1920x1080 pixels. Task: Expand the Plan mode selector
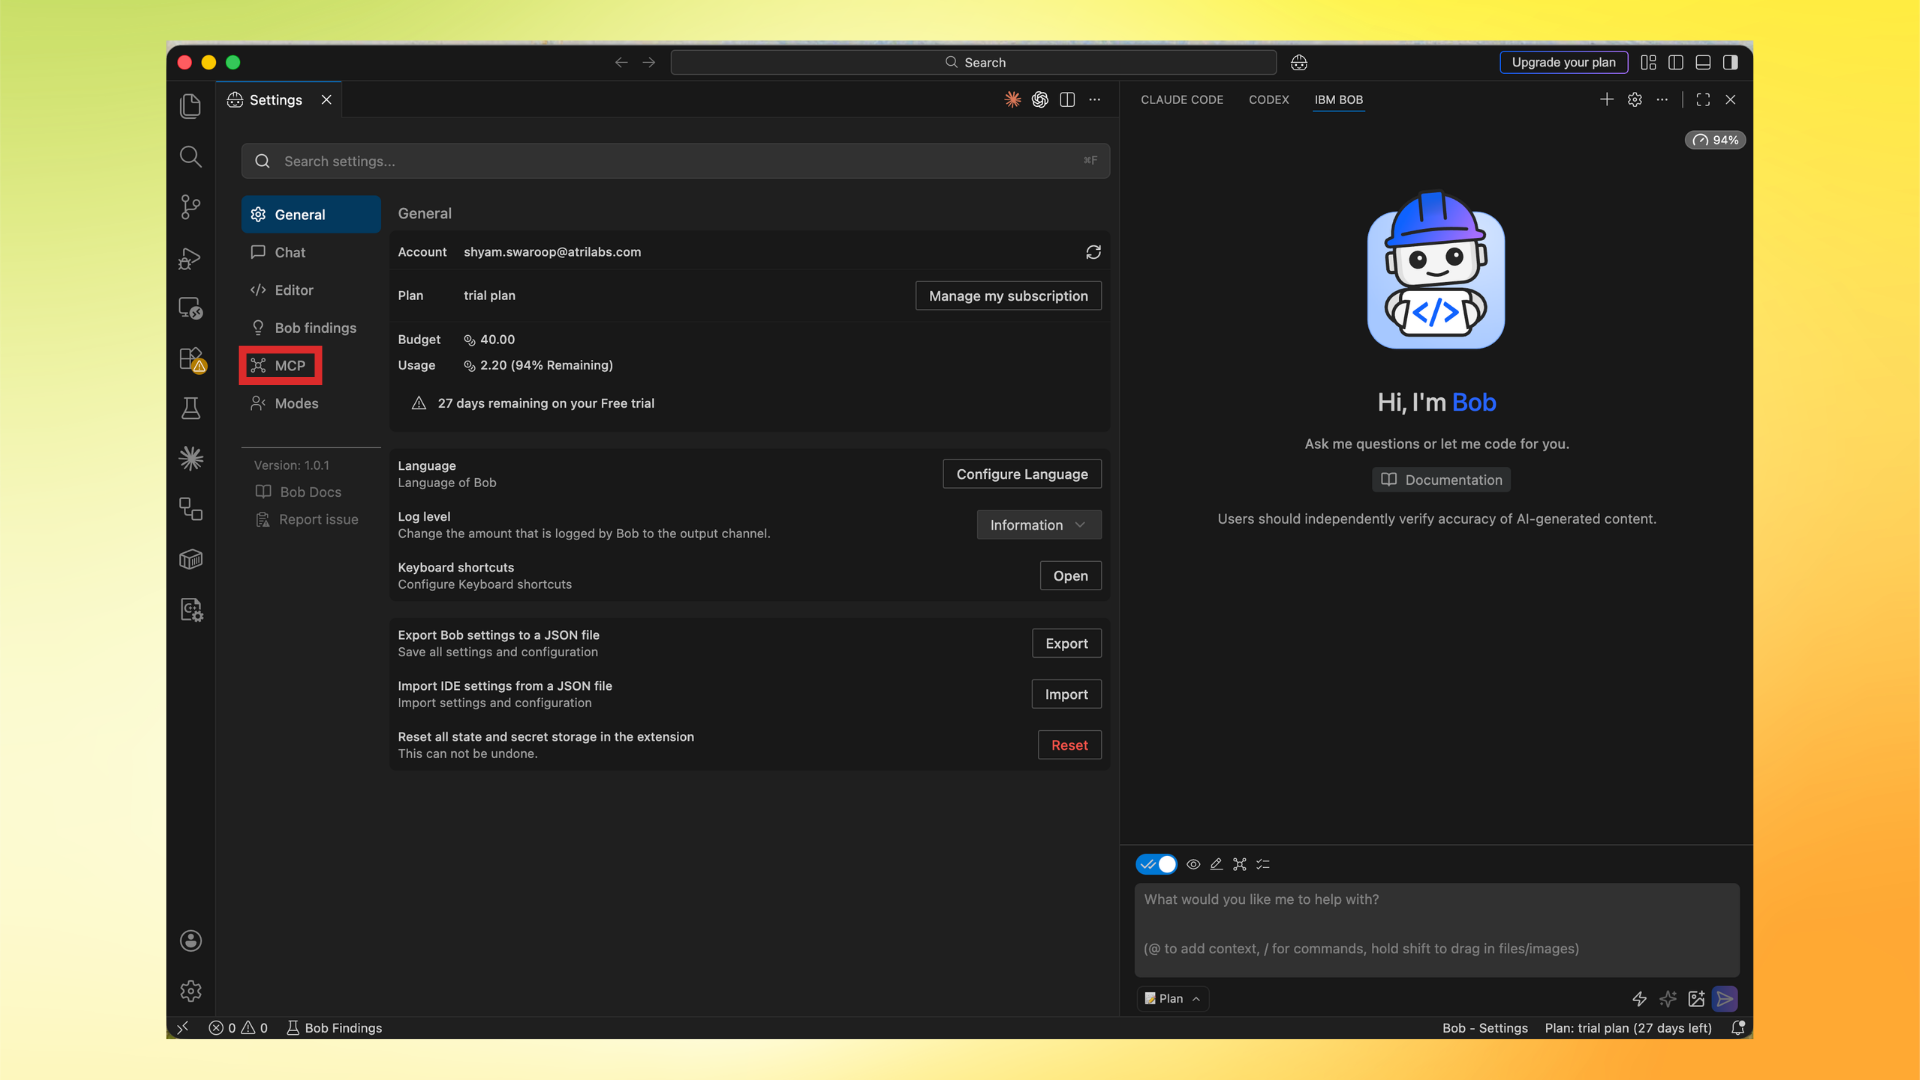click(x=1171, y=998)
